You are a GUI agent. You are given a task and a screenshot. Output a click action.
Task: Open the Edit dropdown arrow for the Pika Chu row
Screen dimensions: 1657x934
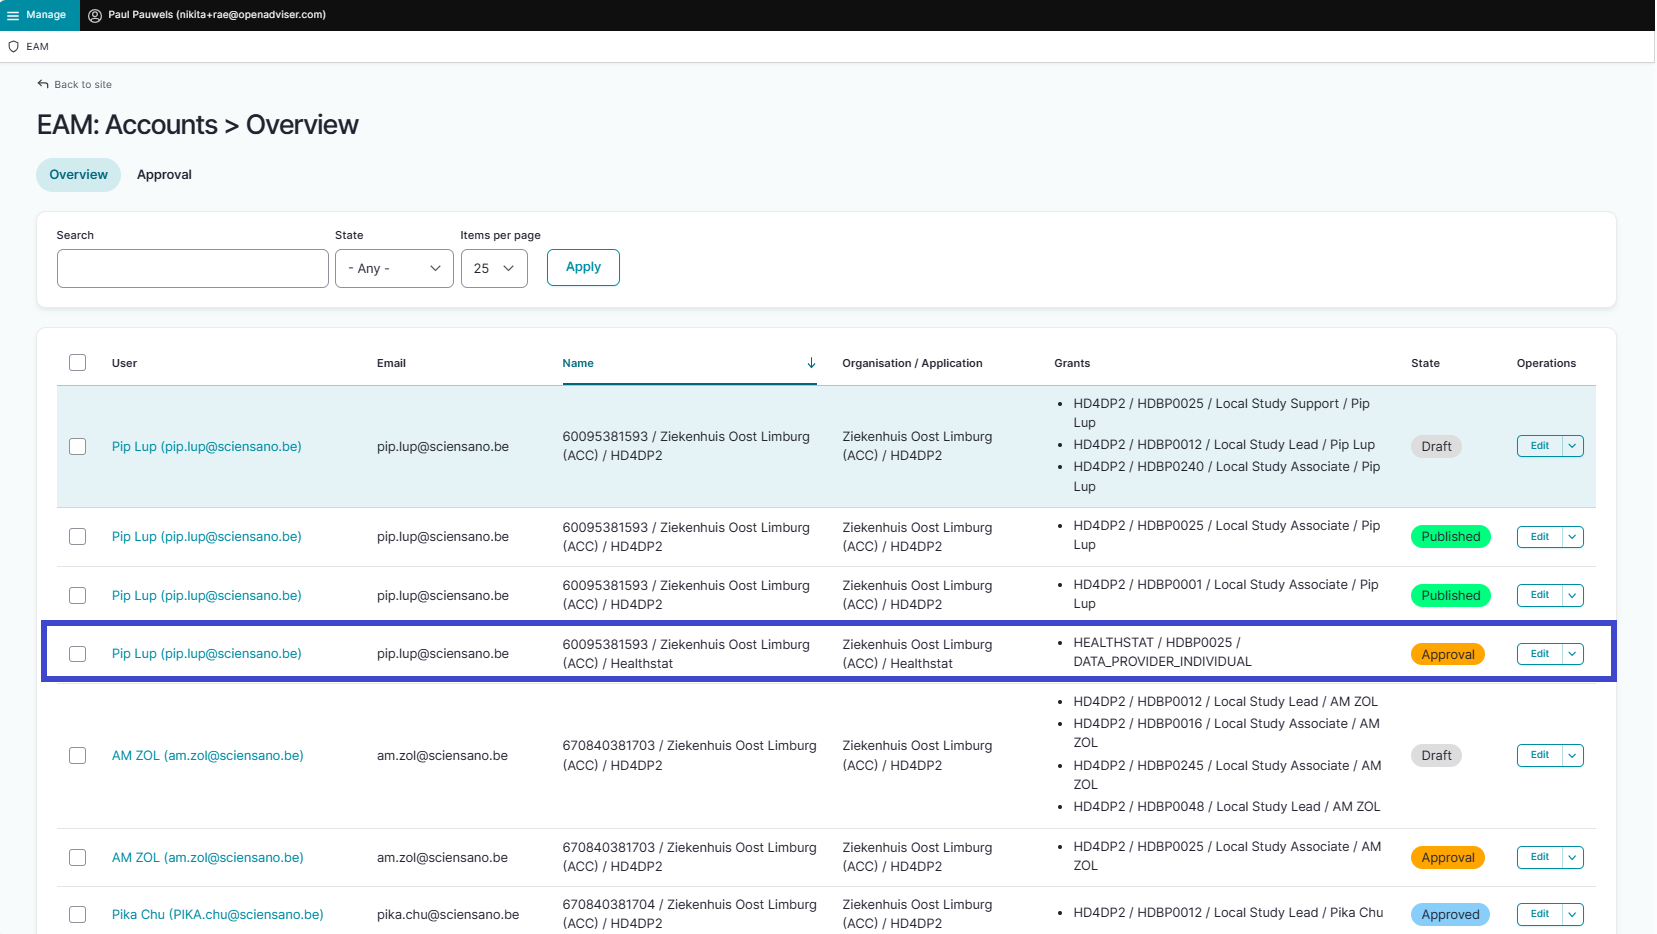[x=1572, y=914]
